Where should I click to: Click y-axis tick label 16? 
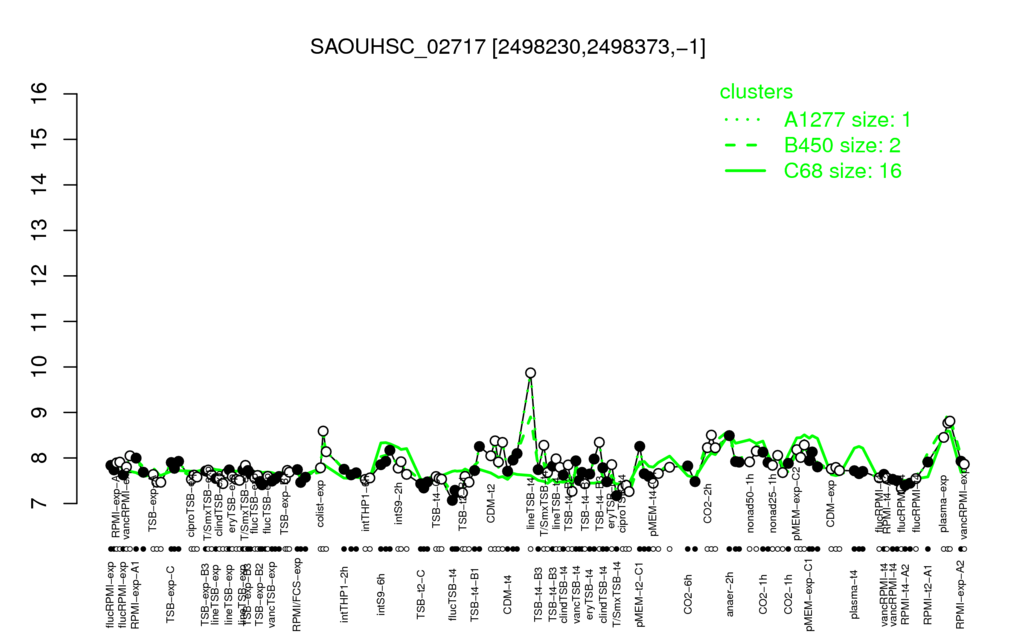40,94
